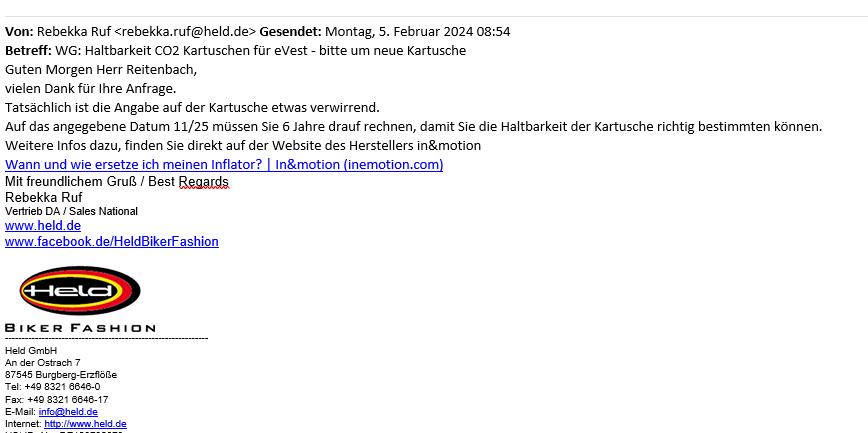Open the In&motion inflator replacement link
The height and width of the screenshot is (433, 868).
[x=224, y=164]
